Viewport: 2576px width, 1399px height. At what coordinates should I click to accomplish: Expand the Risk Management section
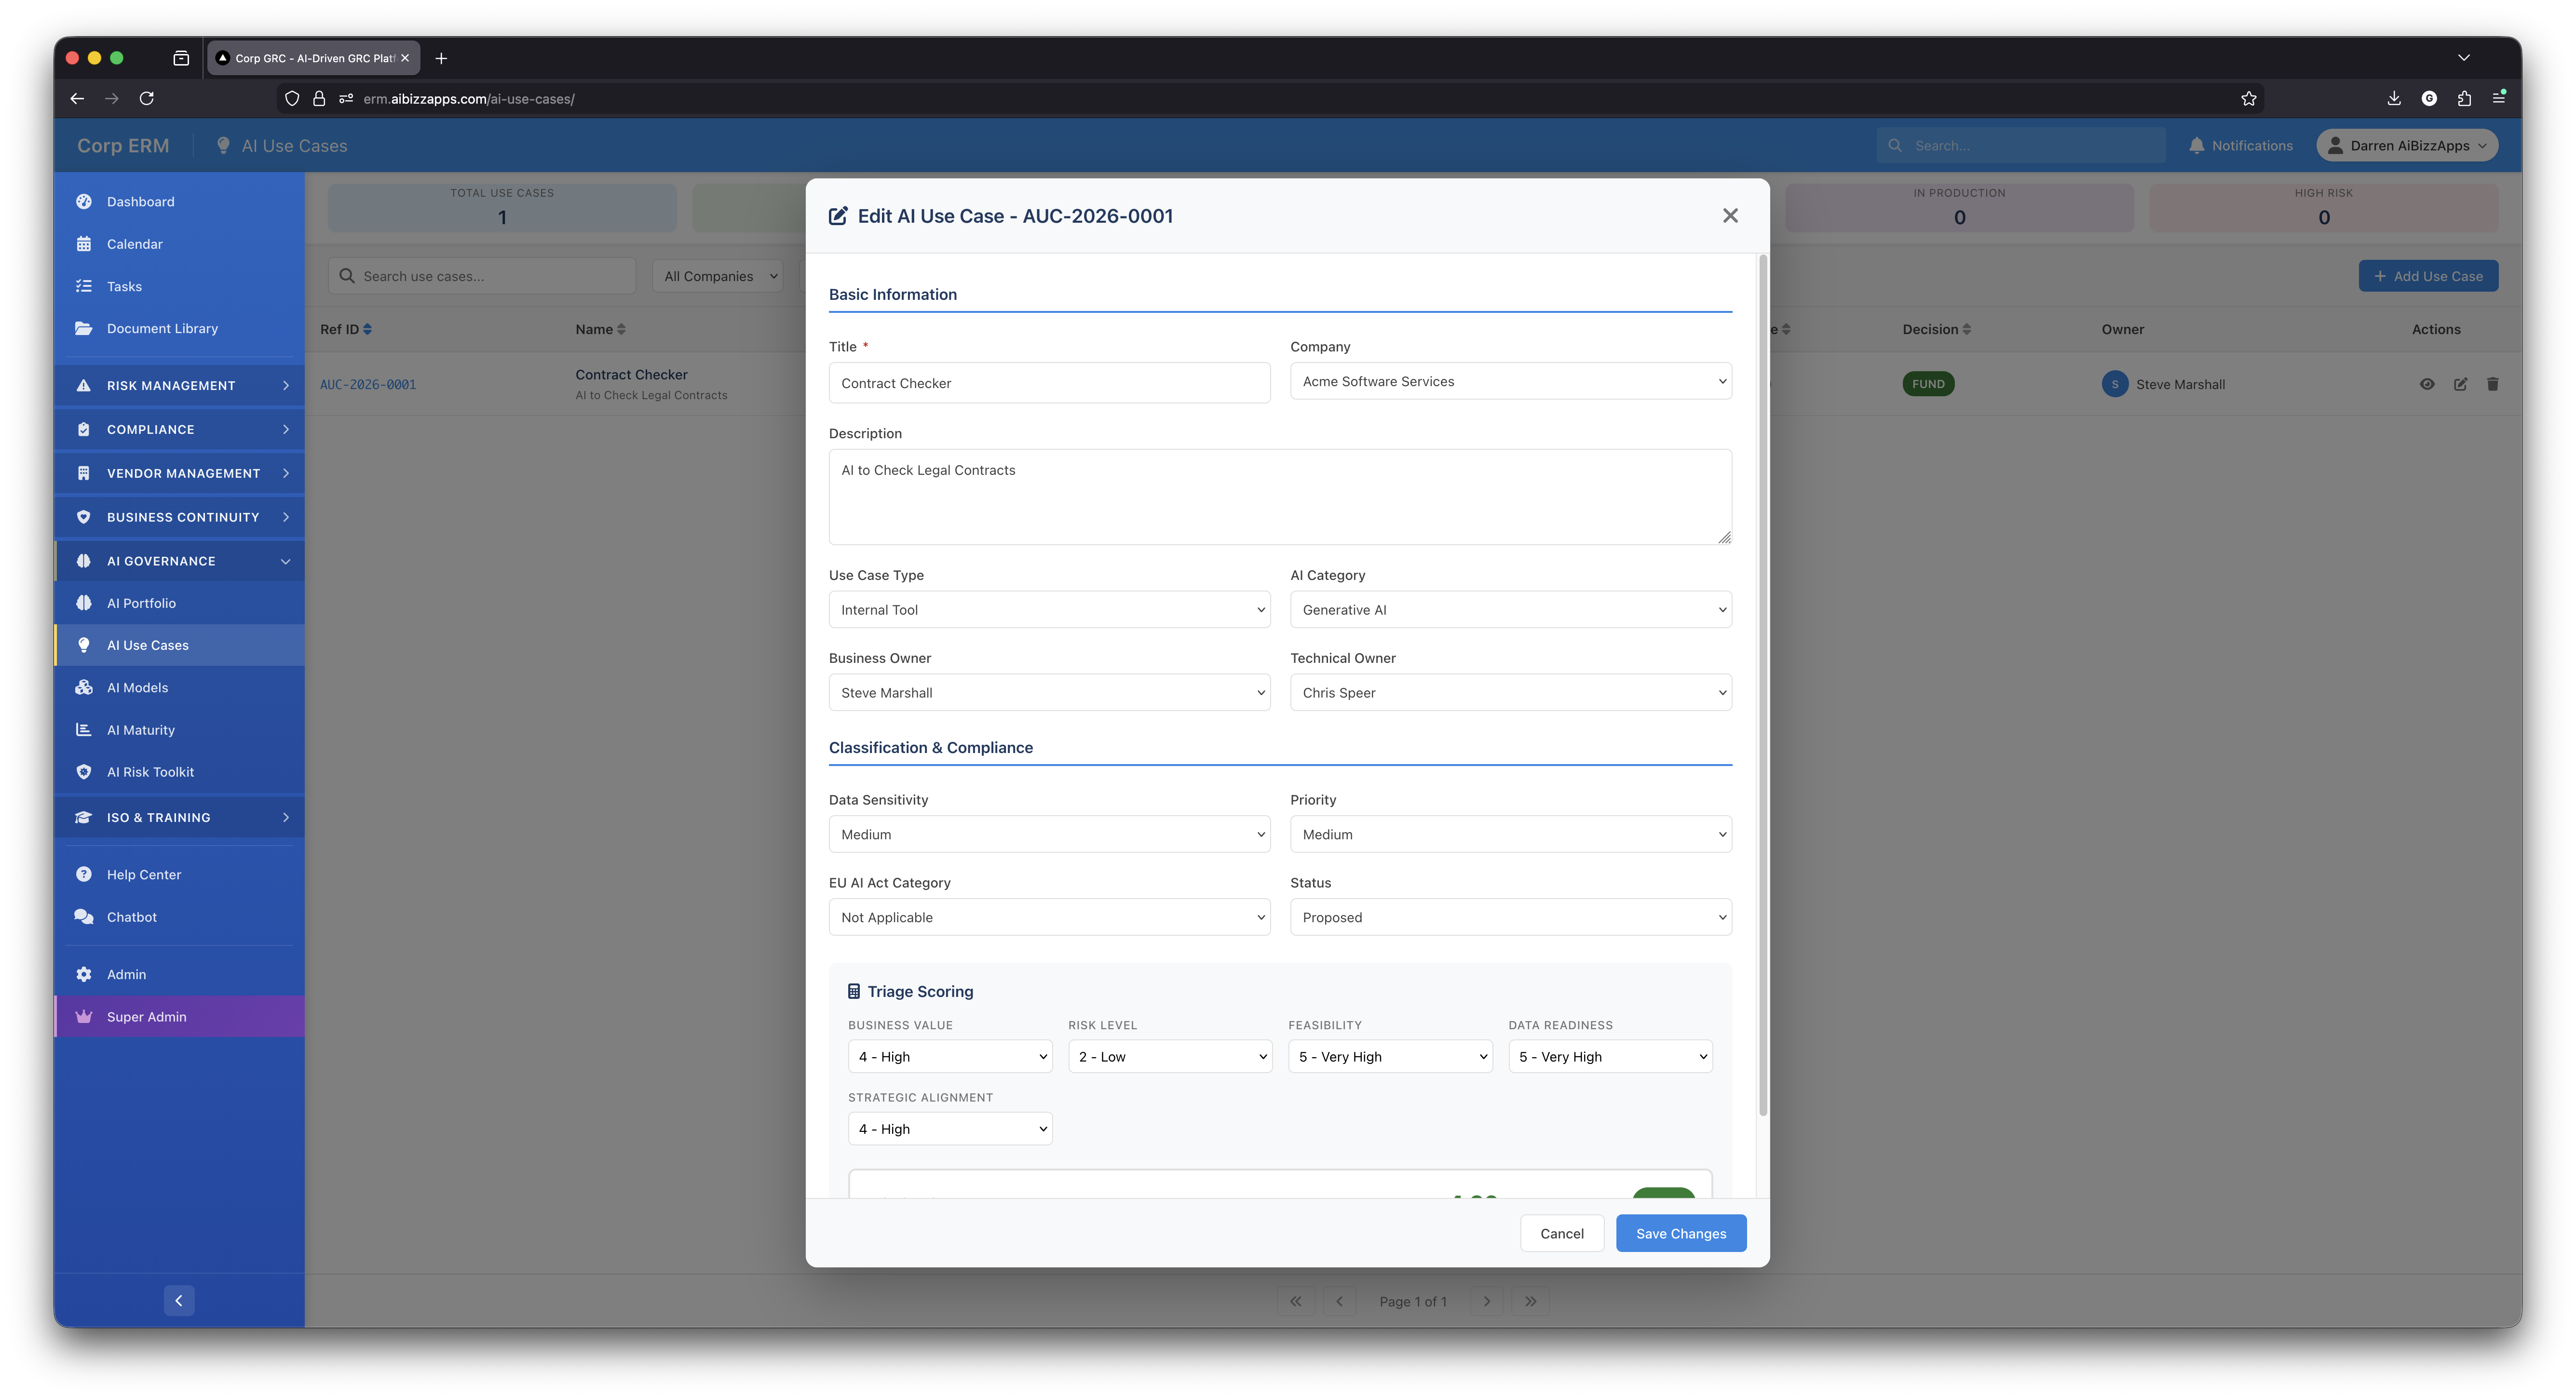pyautogui.click(x=171, y=384)
